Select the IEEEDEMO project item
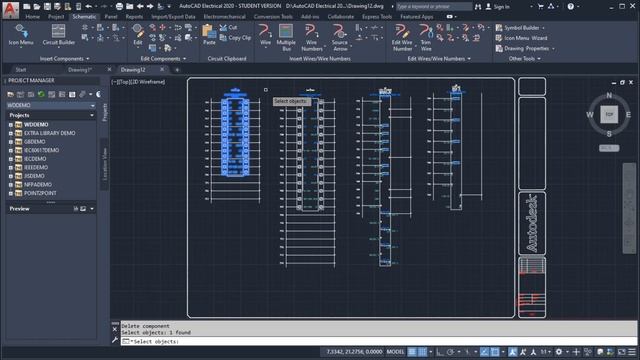 tap(36, 167)
